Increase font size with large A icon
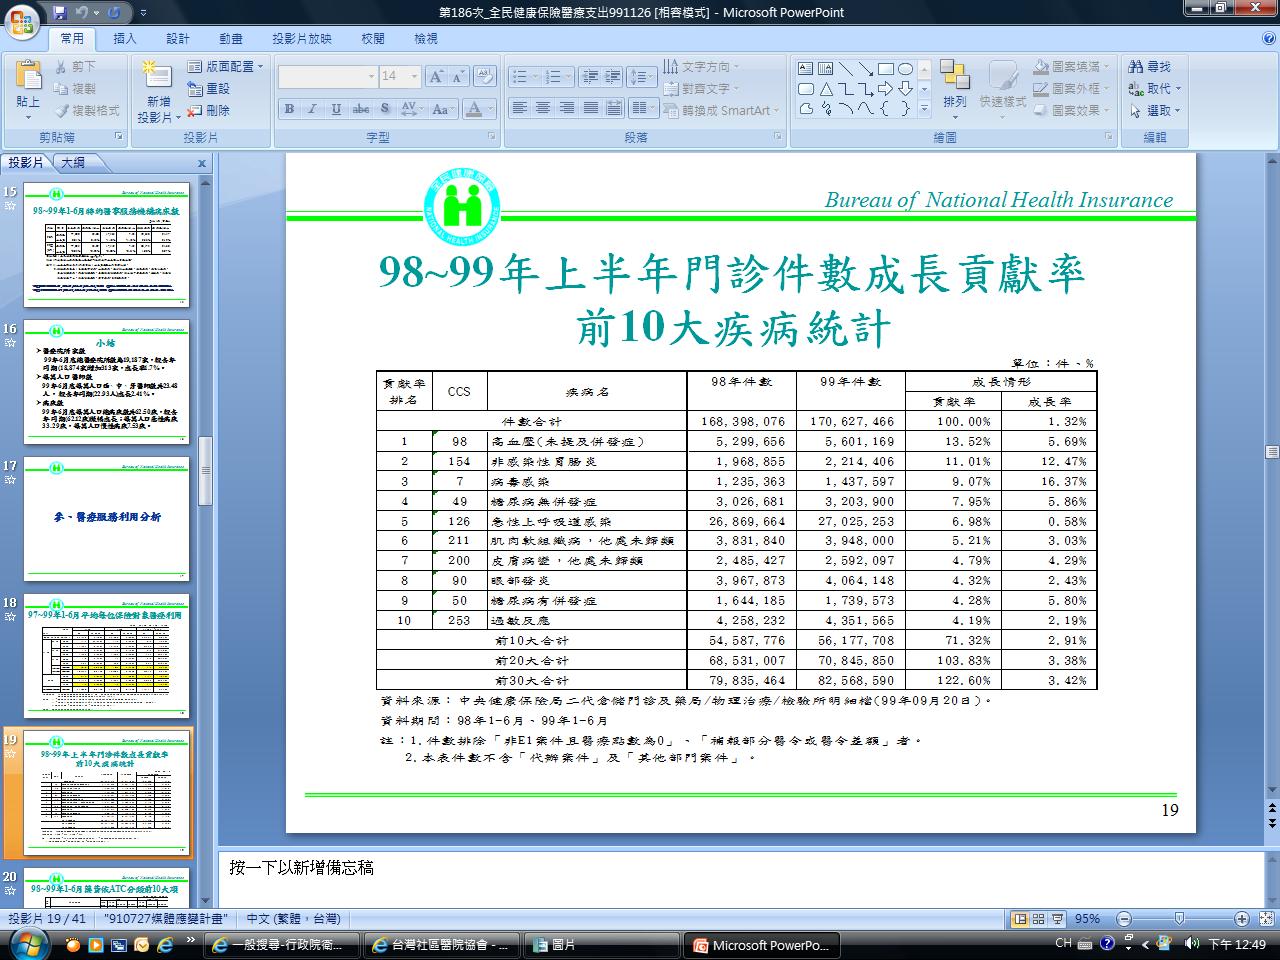The height and width of the screenshot is (960, 1280). click(436, 76)
